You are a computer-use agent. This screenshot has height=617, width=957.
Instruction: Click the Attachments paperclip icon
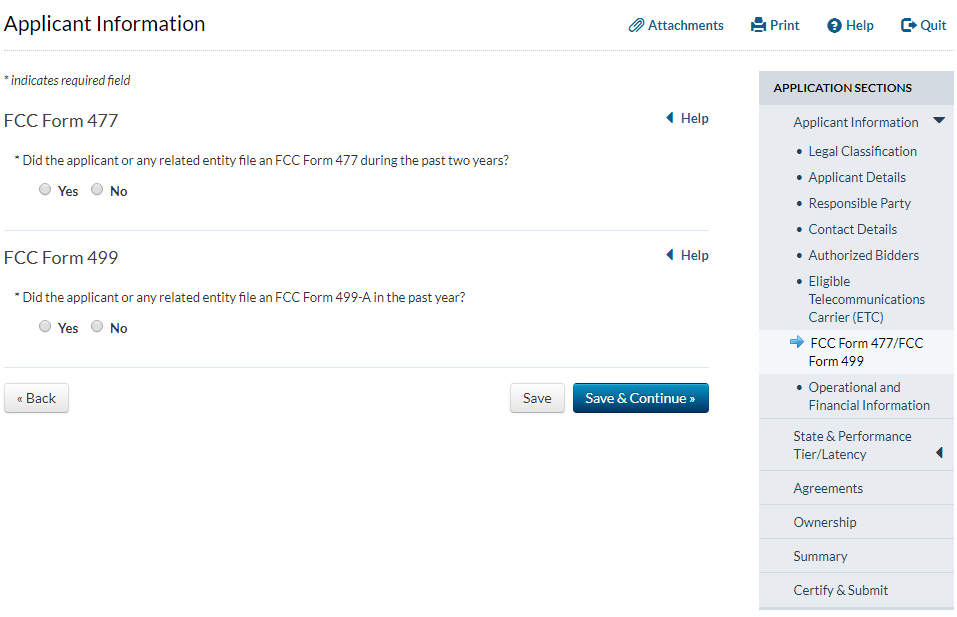coord(636,25)
